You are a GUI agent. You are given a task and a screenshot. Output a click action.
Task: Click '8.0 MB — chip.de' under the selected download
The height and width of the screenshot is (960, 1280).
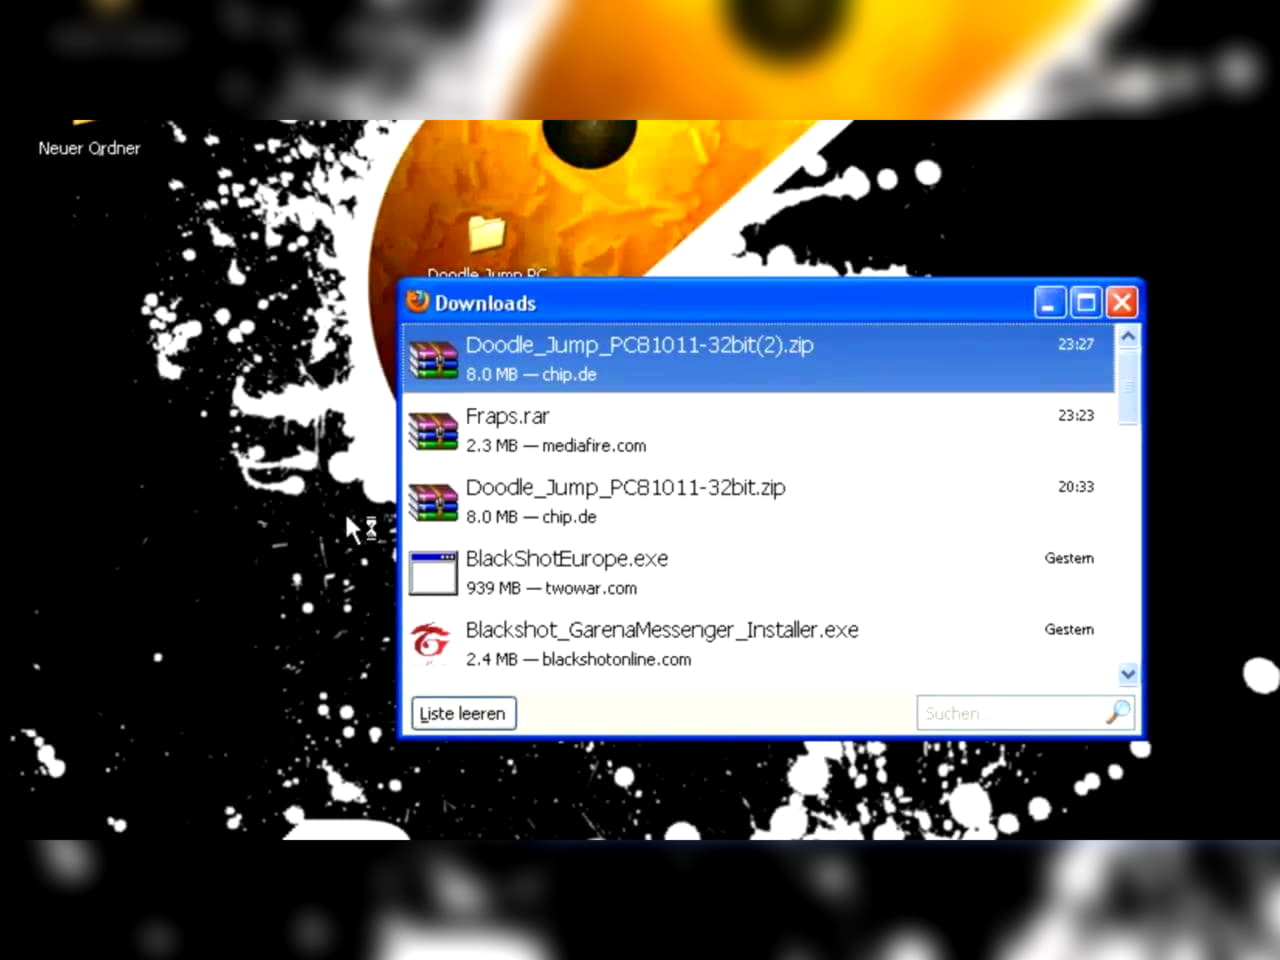click(x=531, y=374)
